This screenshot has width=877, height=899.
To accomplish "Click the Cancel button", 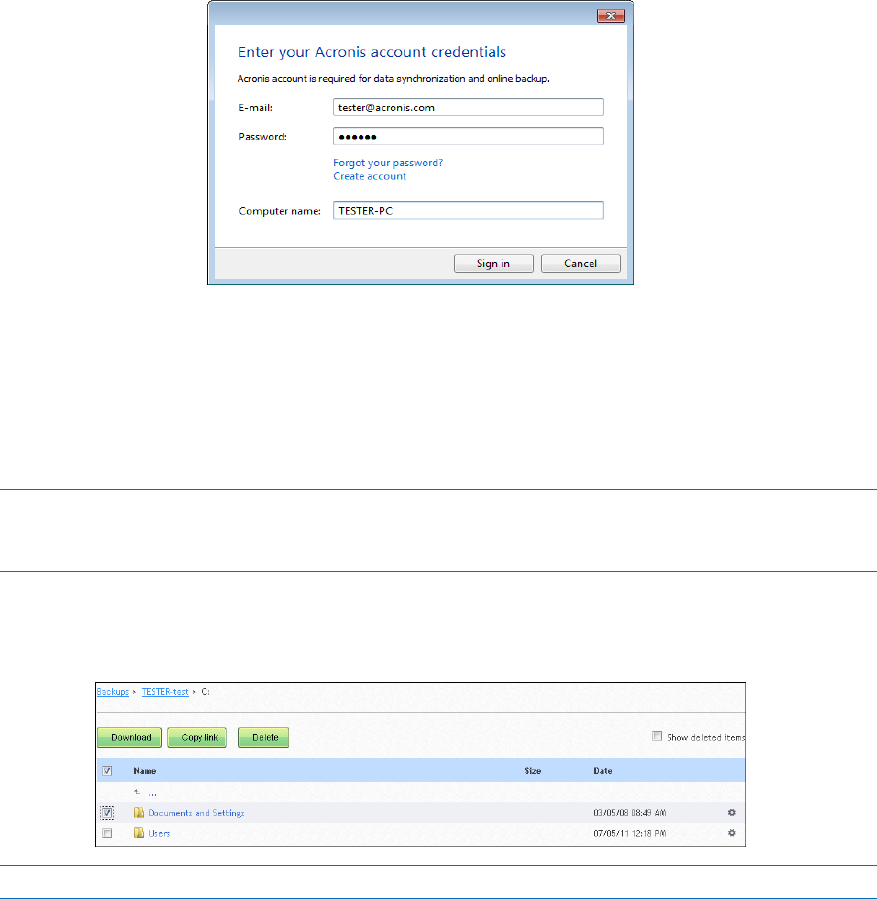I will [581, 264].
